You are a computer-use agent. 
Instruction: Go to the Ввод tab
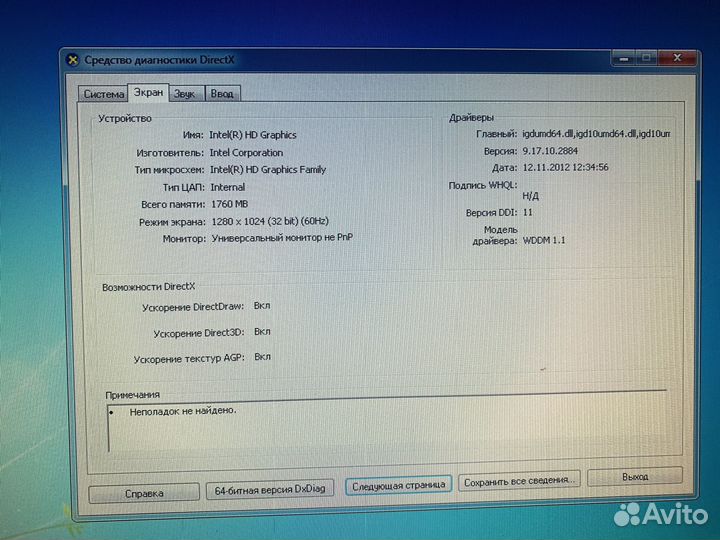222,94
